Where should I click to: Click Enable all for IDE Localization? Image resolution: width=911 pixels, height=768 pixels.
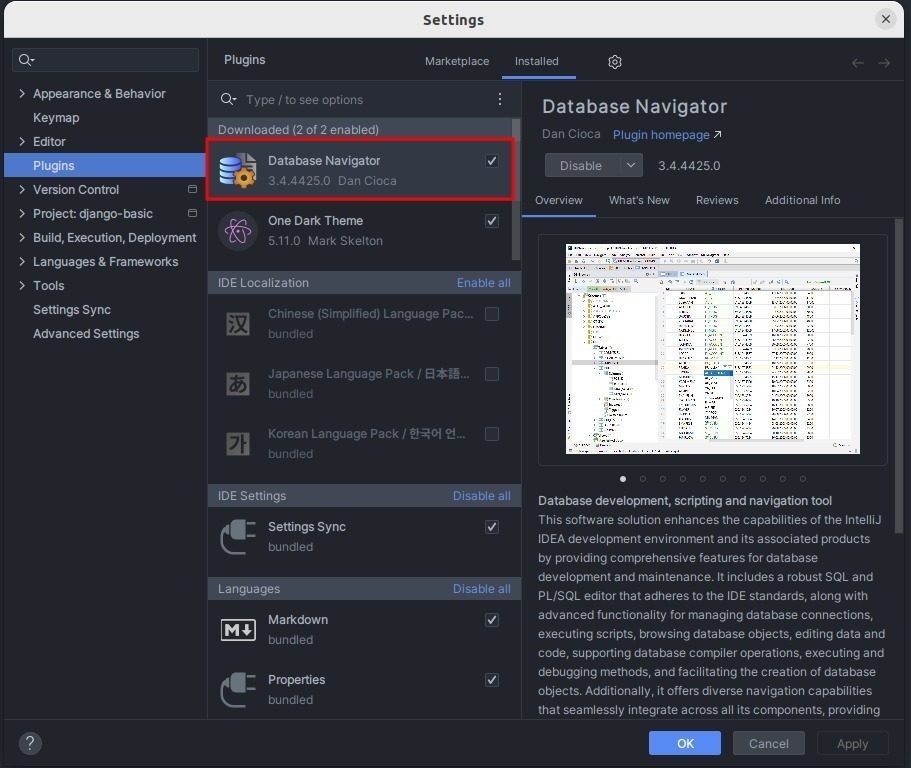[483, 283]
